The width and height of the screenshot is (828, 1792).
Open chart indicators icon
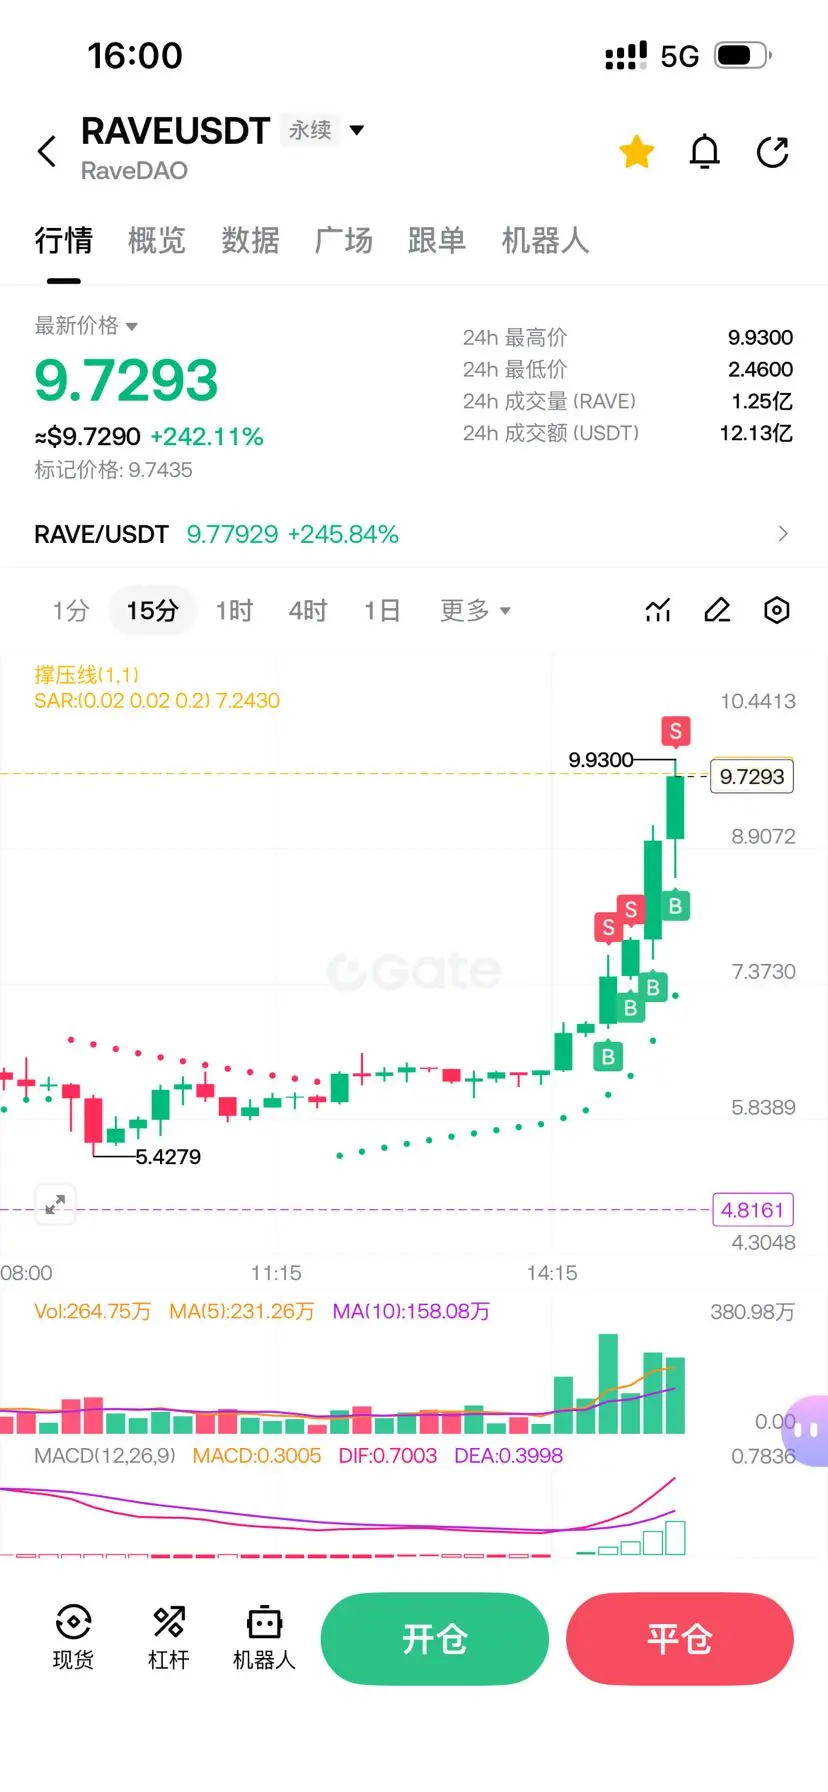click(x=658, y=610)
